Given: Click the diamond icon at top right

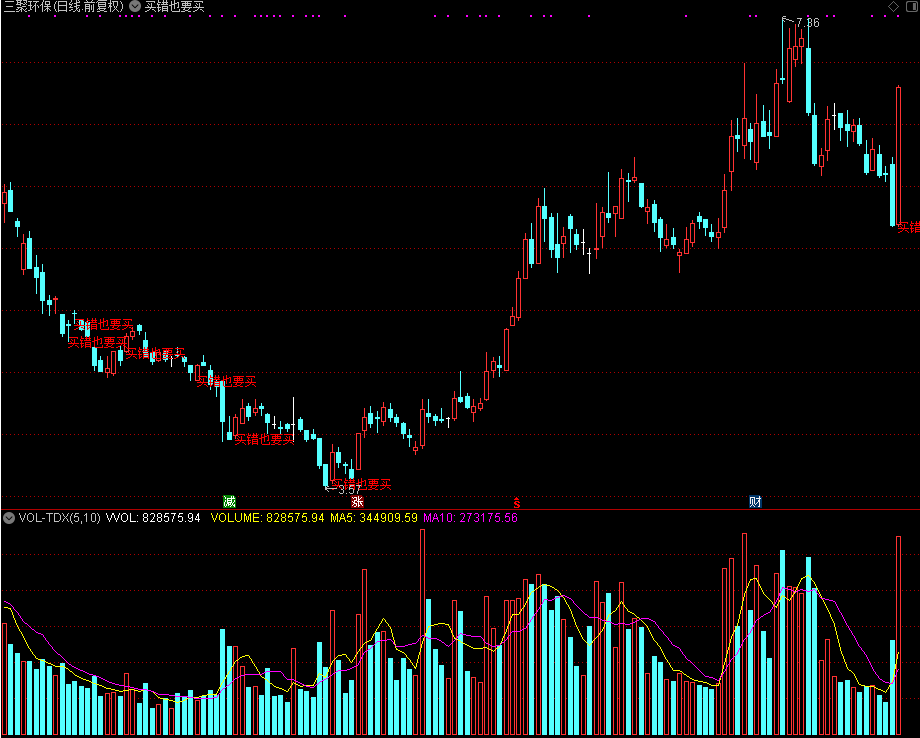Looking at the screenshot, I should 893,6.
